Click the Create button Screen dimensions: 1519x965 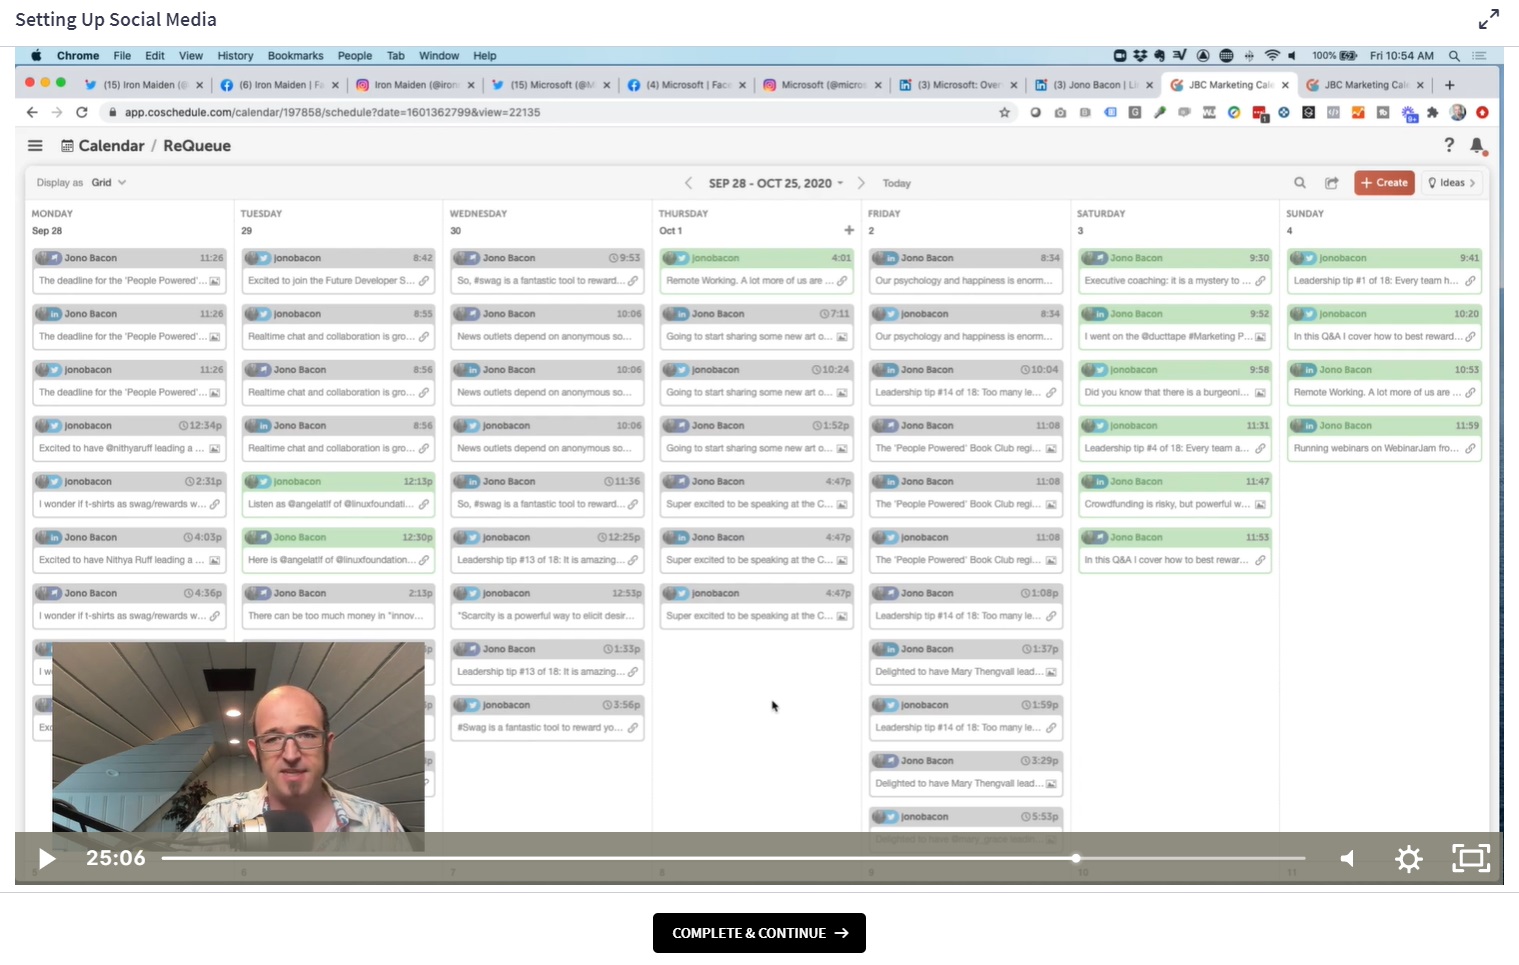1384,183
